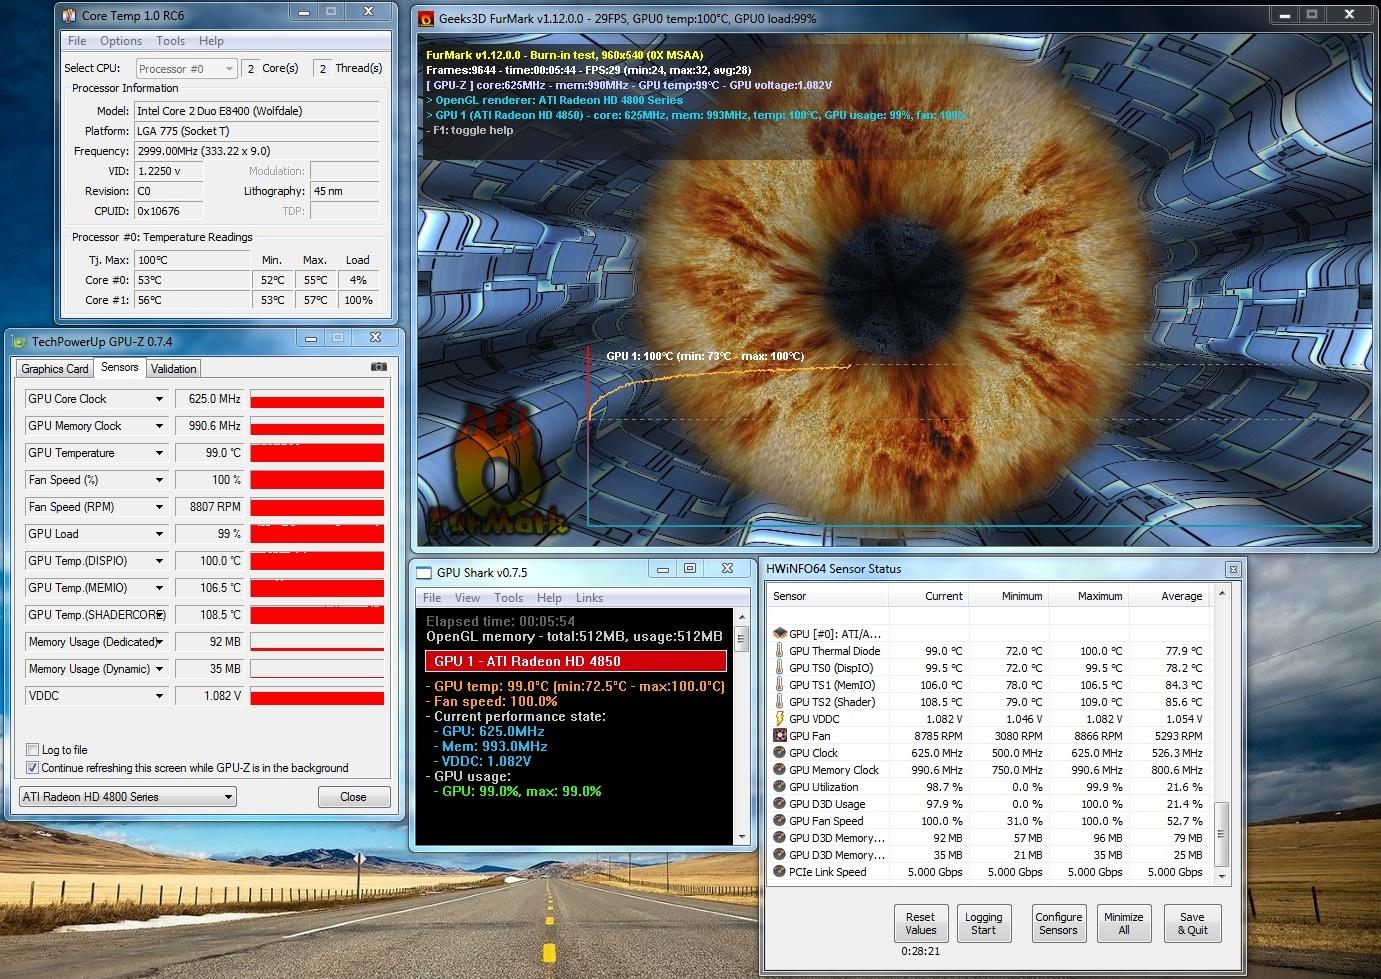Click the GPU Temperature red history graph

click(x=317, y=453)
